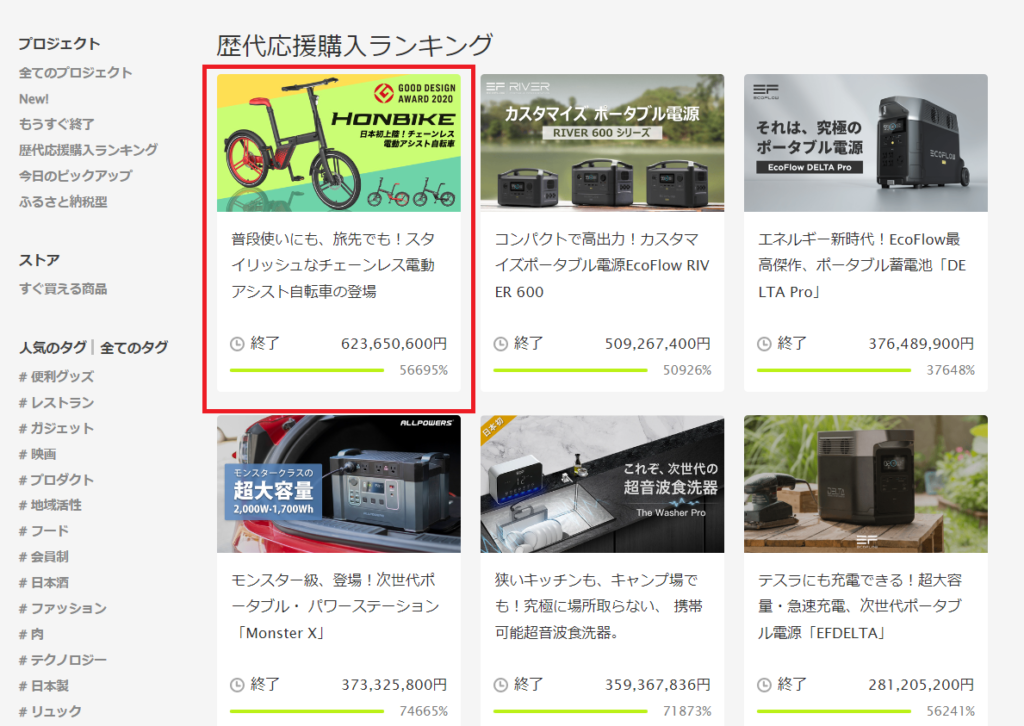Open 今日のピックアップ link
The height and width of the screenshot is (726, 1024).
coord(75,176)
